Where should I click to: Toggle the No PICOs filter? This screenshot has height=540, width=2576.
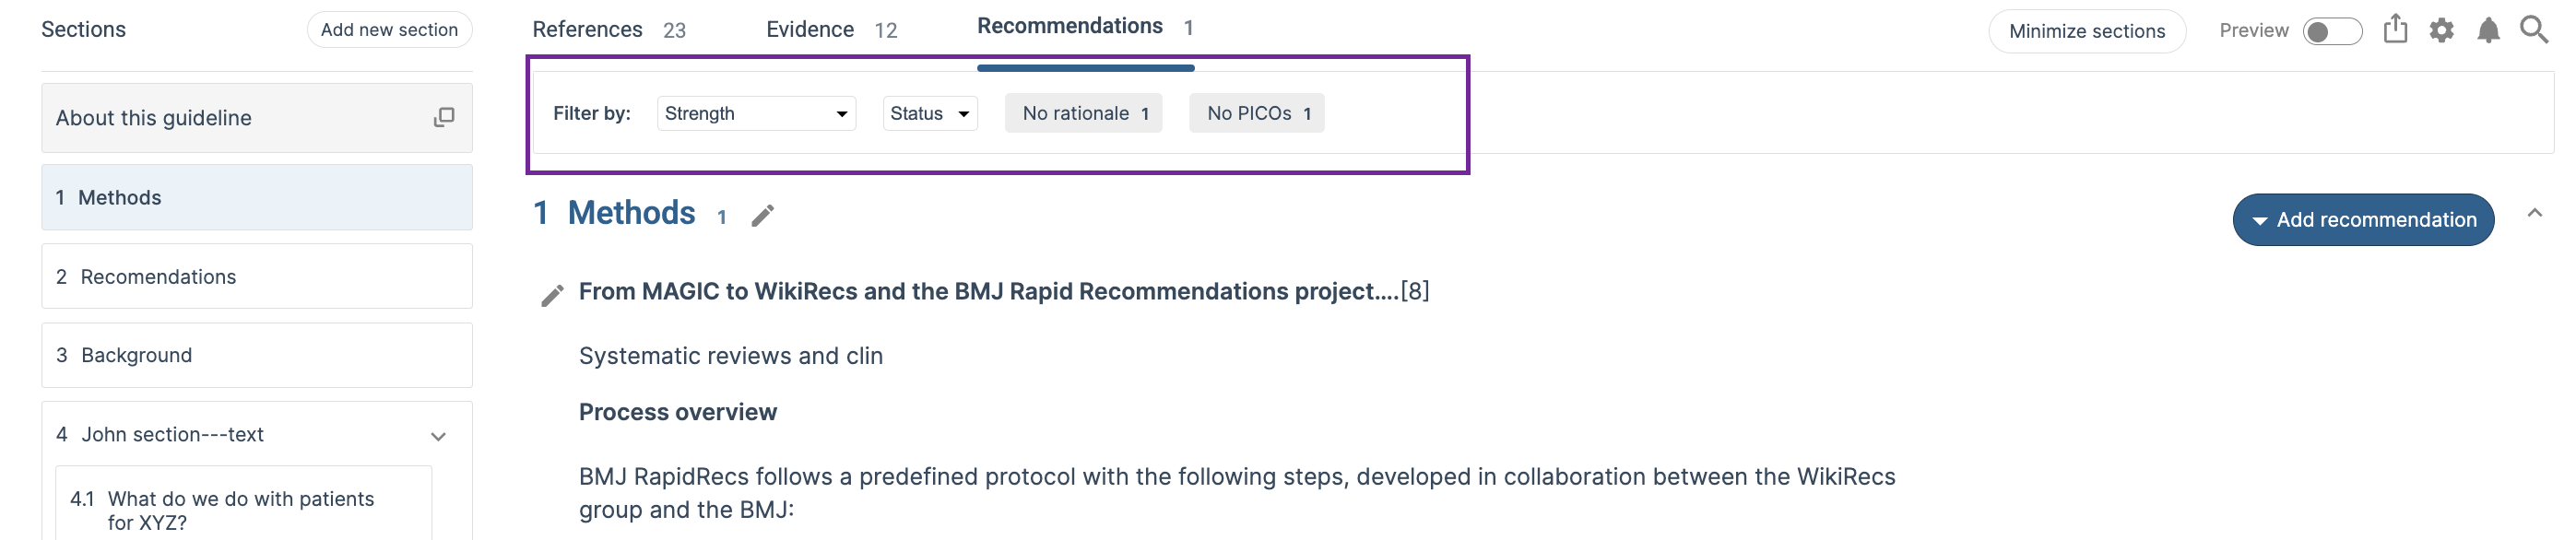pyautogui.click(x=1257, y=114)
